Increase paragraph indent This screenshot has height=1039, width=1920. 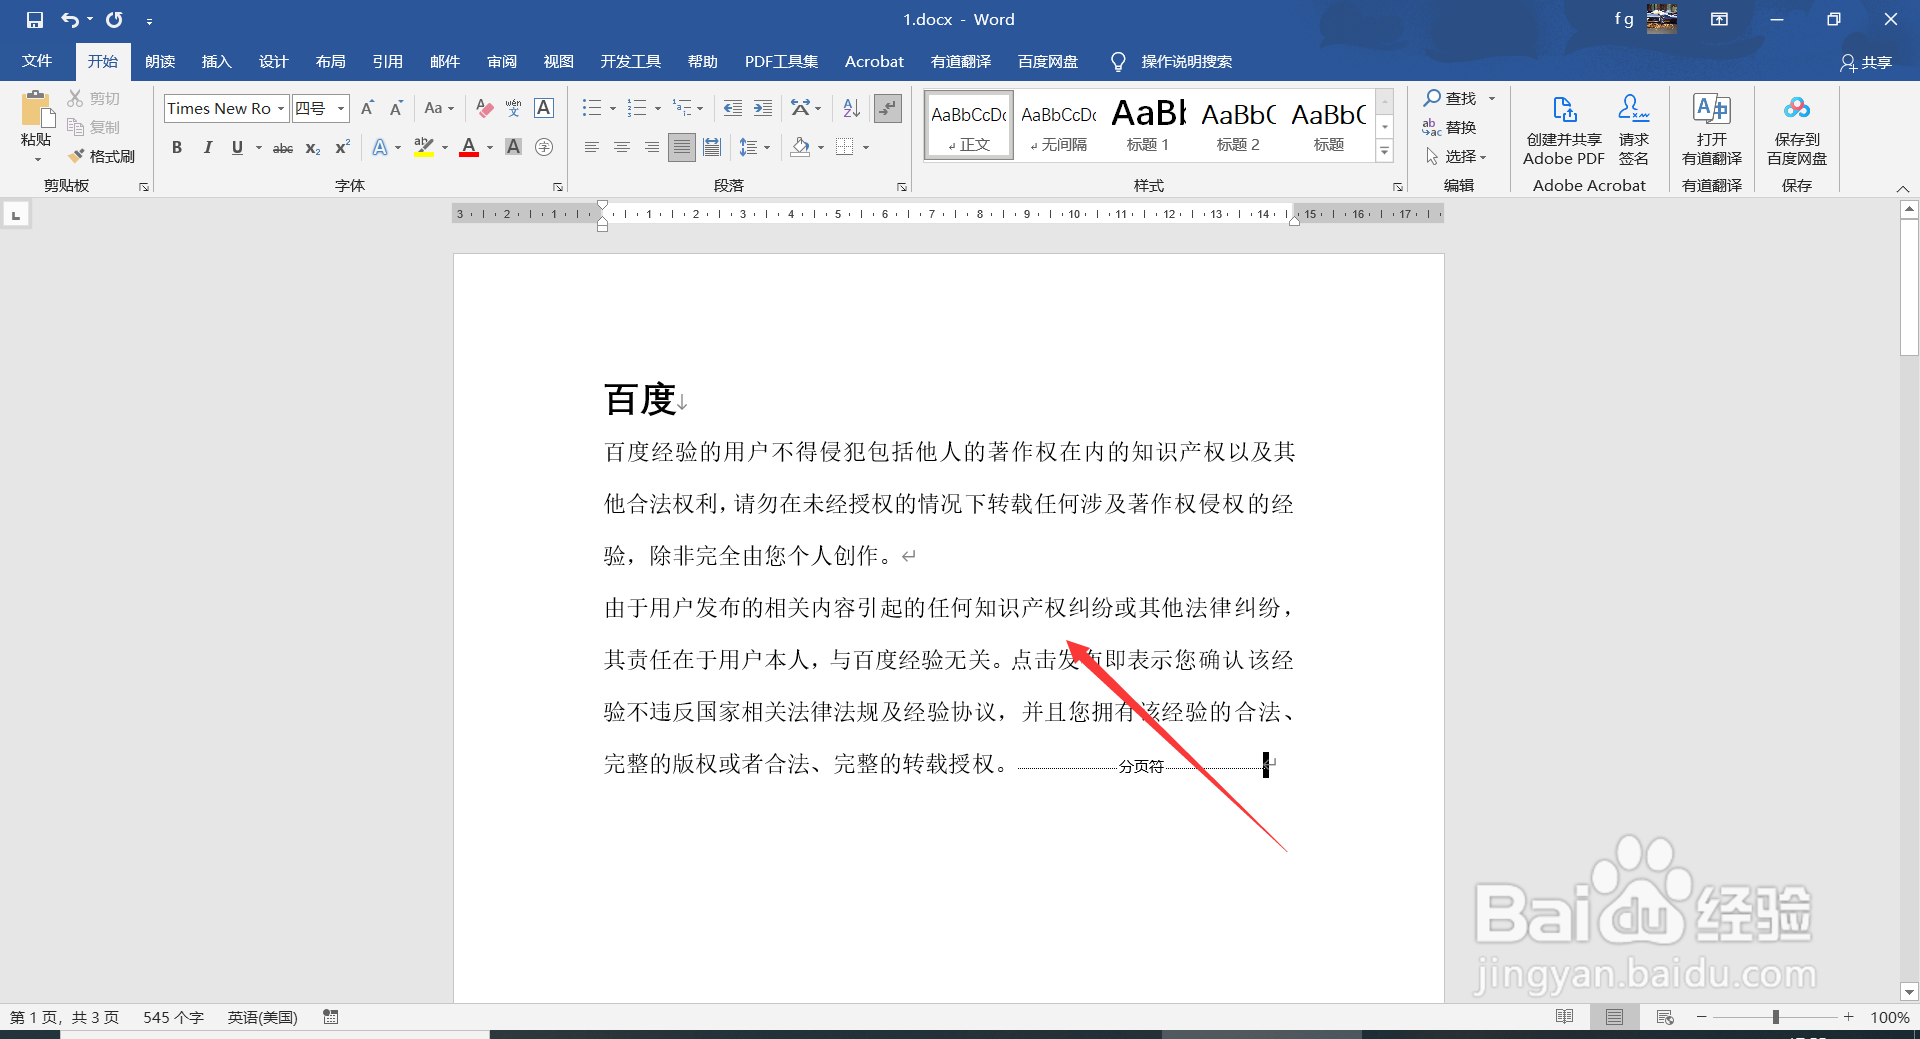point(763,108)
